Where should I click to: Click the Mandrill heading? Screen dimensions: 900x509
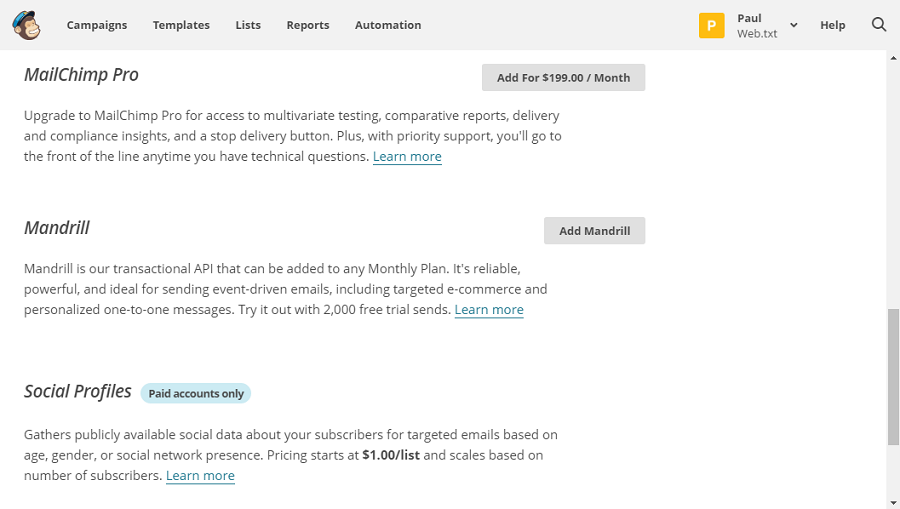[x=57, y=228]
